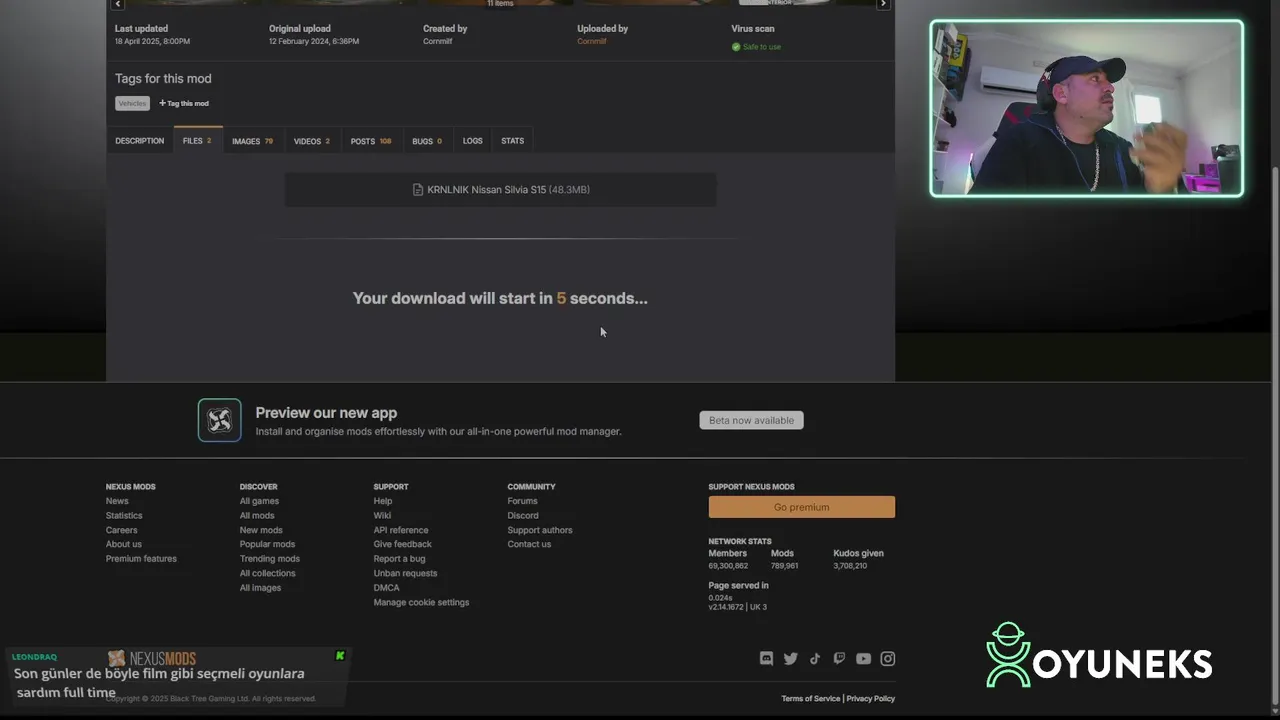Open the Support authors link

pos(540,530)
